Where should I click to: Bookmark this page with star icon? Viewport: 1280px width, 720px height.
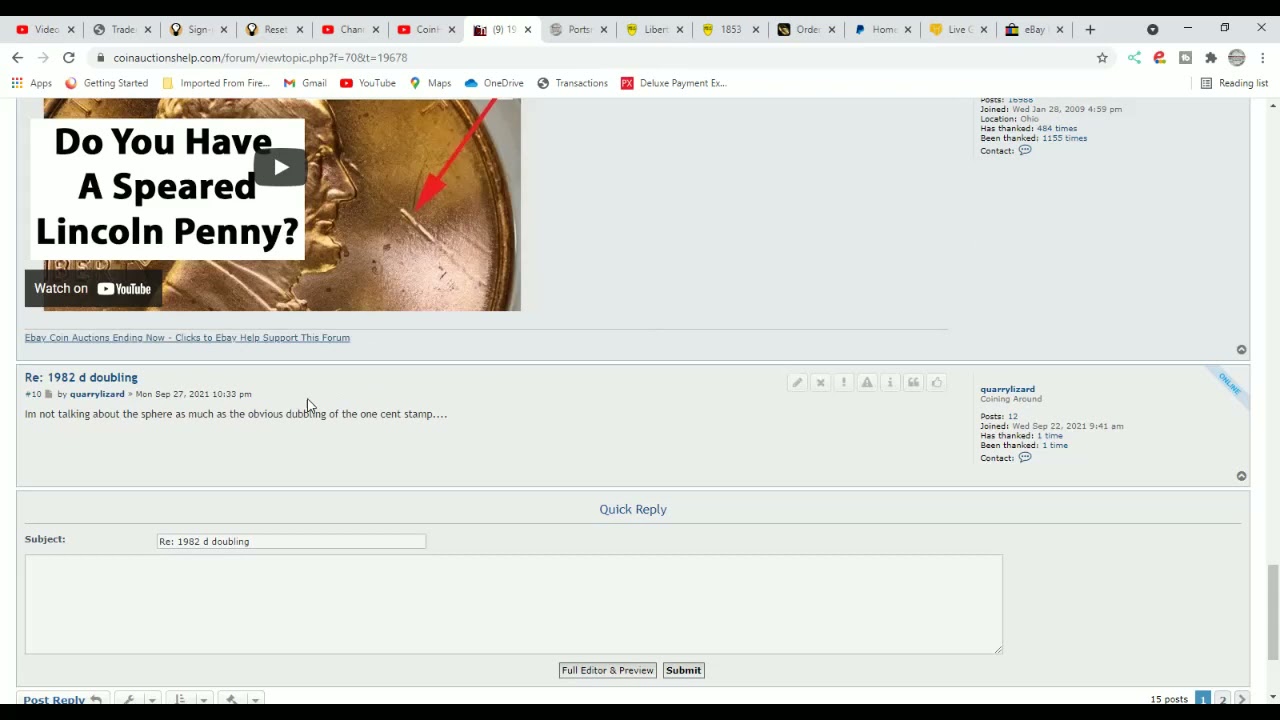coord(1102,58)
